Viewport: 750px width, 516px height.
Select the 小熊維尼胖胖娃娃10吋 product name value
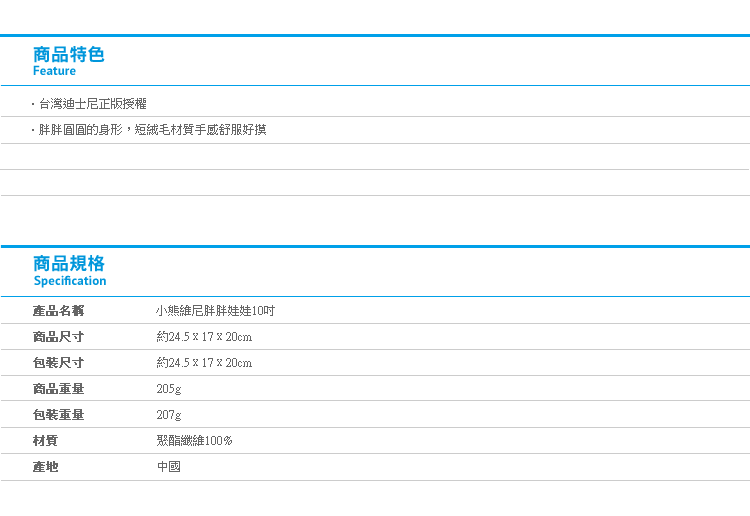pos(215,311)
